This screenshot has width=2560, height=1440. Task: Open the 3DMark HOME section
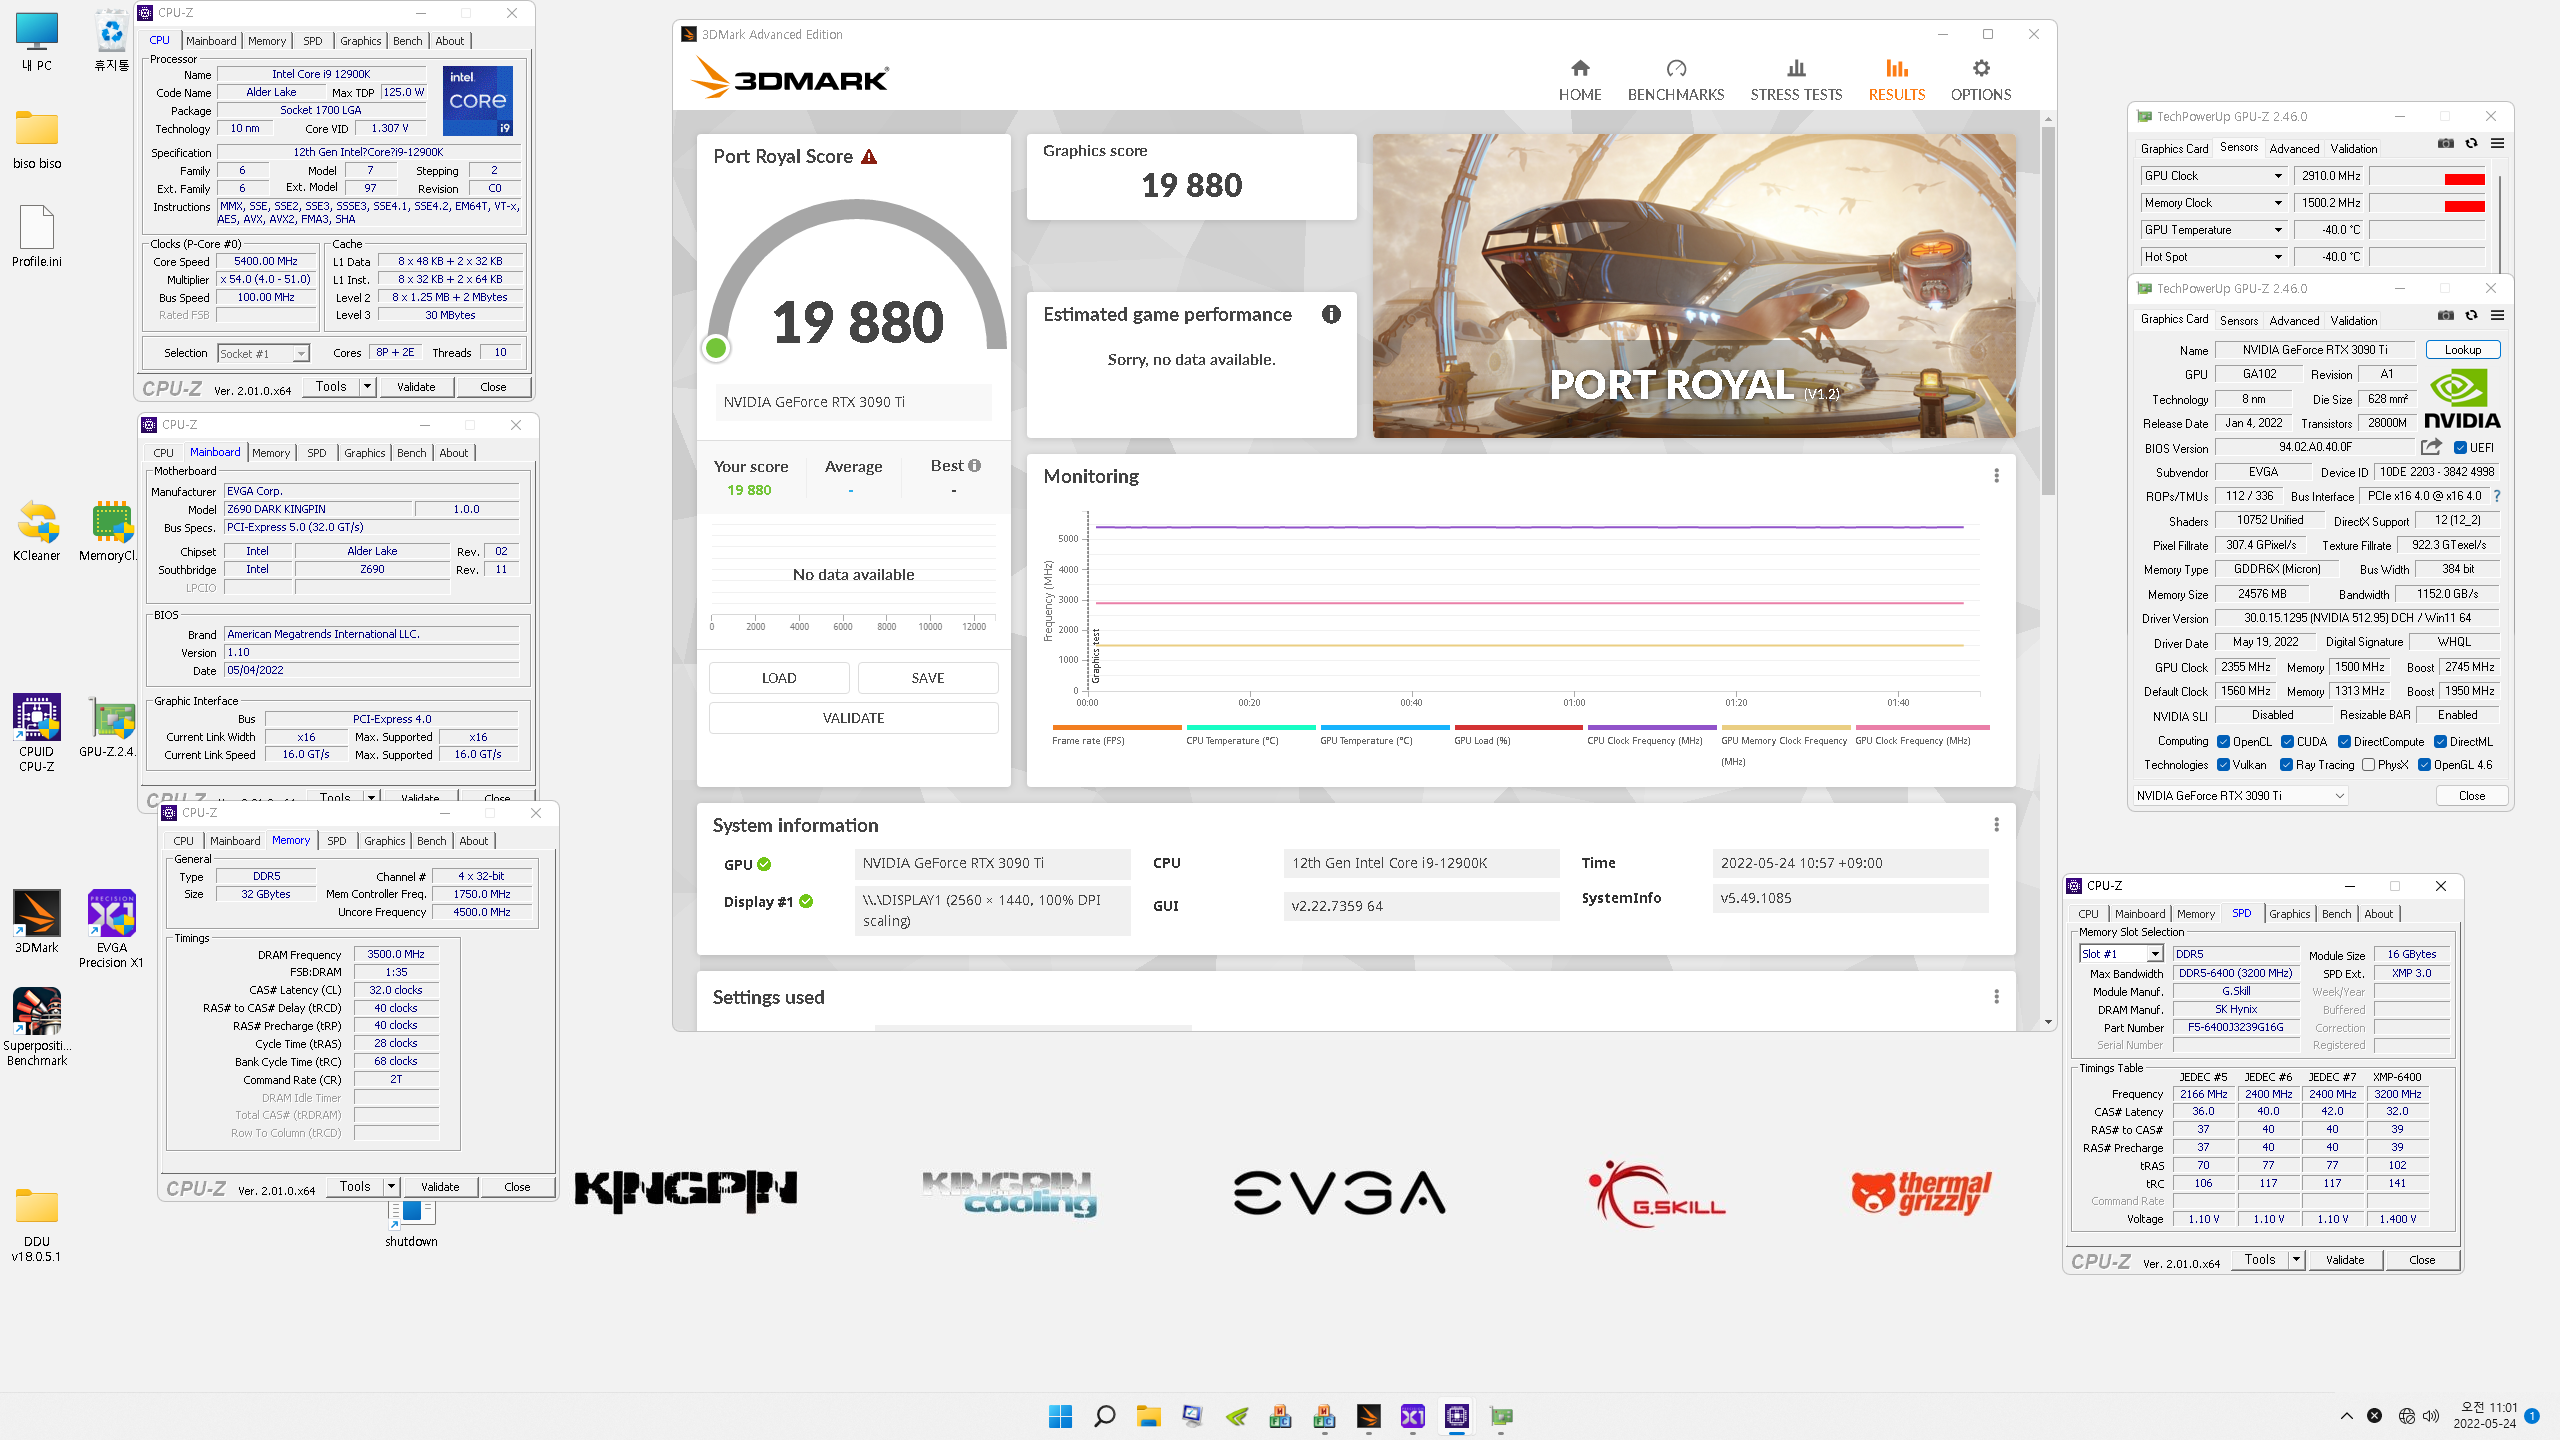(x=1580, y=80)
